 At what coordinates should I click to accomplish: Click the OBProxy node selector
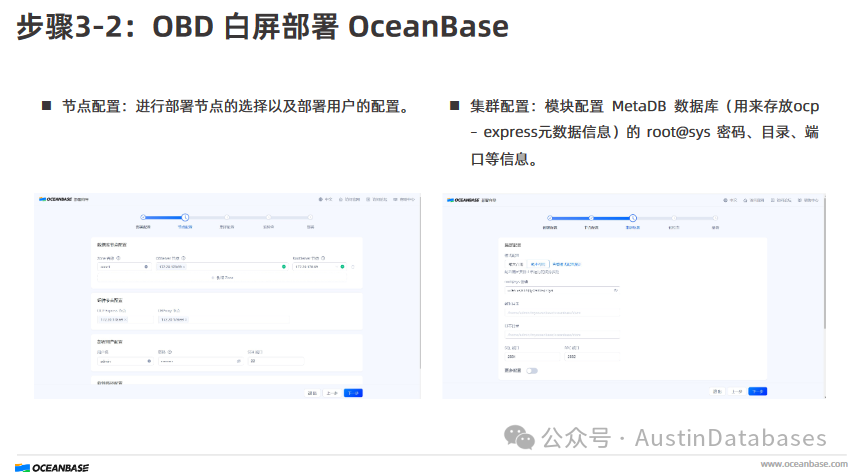pos(223,320)
